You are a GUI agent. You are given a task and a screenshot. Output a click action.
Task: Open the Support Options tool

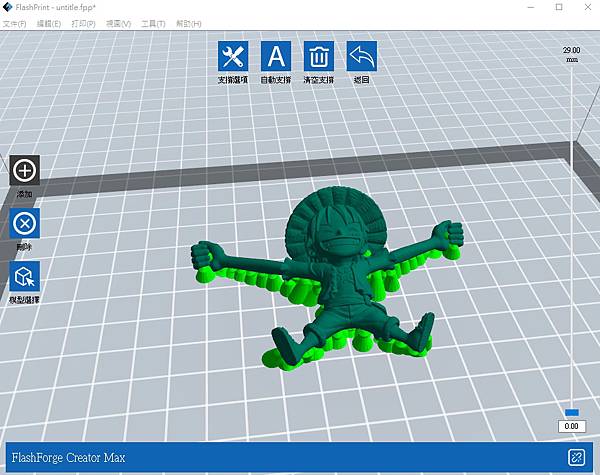[x=233, y=56]
